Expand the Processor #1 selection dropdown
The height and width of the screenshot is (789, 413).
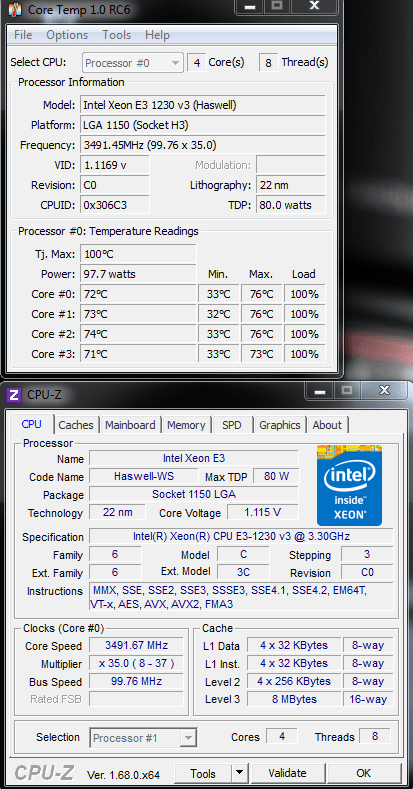coord(143,738)
